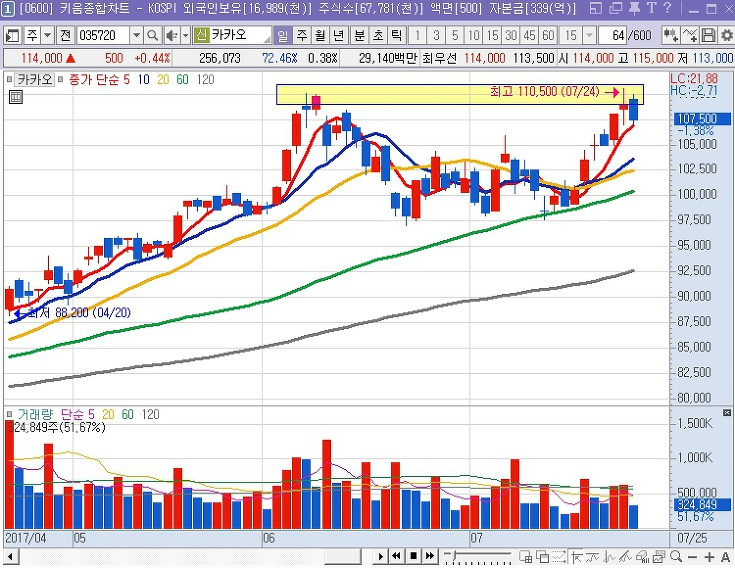Click the stock code input field 035720
Image resolution: width=735 pixels, height=568 pixels.
(103, 35)
